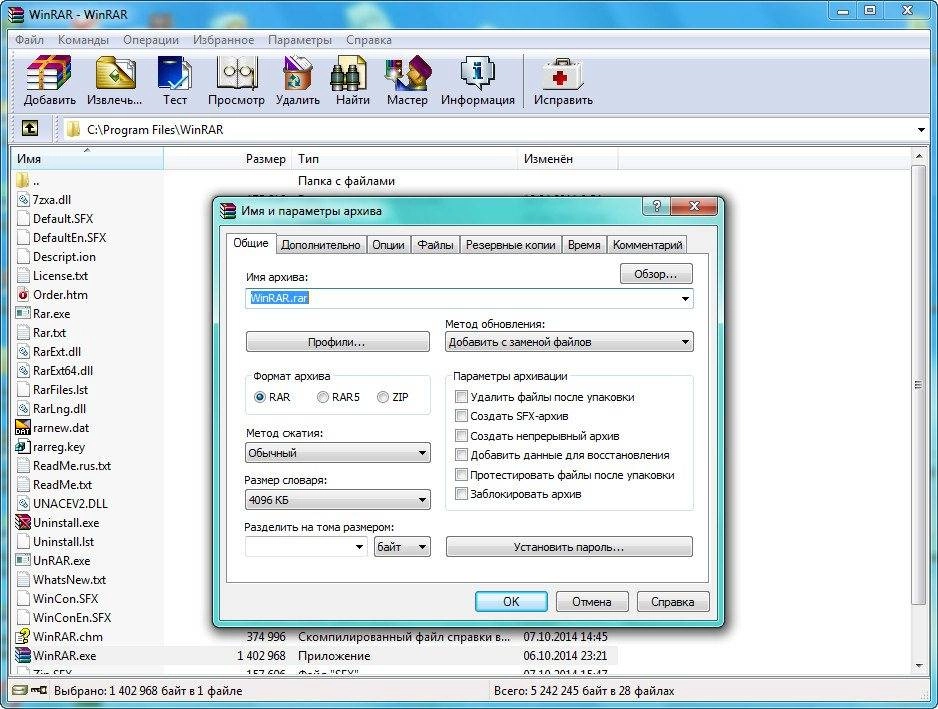
Task: Select the RarExt.dll file icon
Action: pyautogui.click(x=23, y=352)
